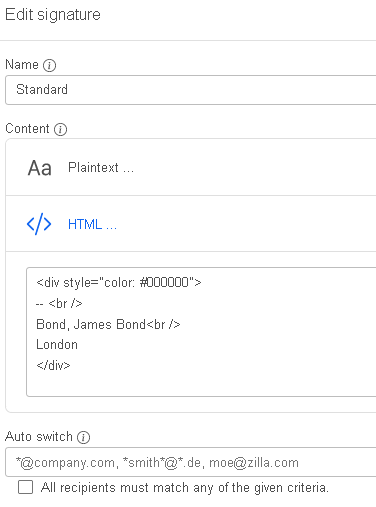
Task: Click the Auto switch info icon
Action: click(x=83, y=437)
